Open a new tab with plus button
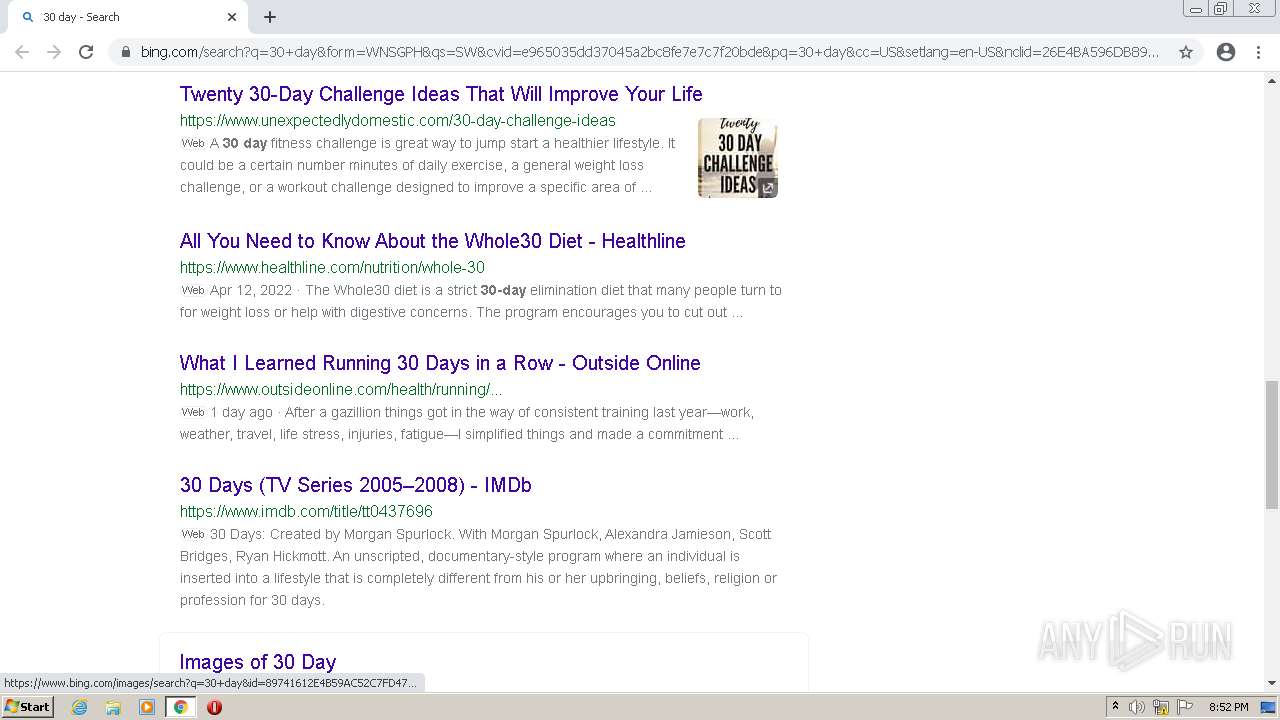Image resolution: width=1280 pixels, height=720 pixels. click(x=270, y=17)
